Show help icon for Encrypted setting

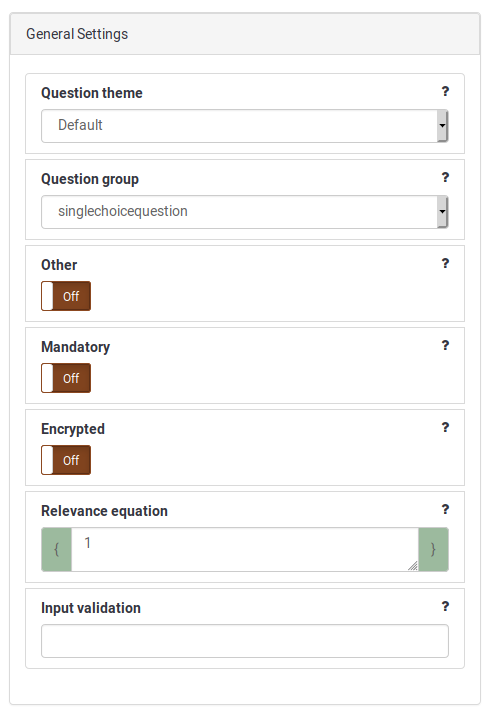pos(445,428)
